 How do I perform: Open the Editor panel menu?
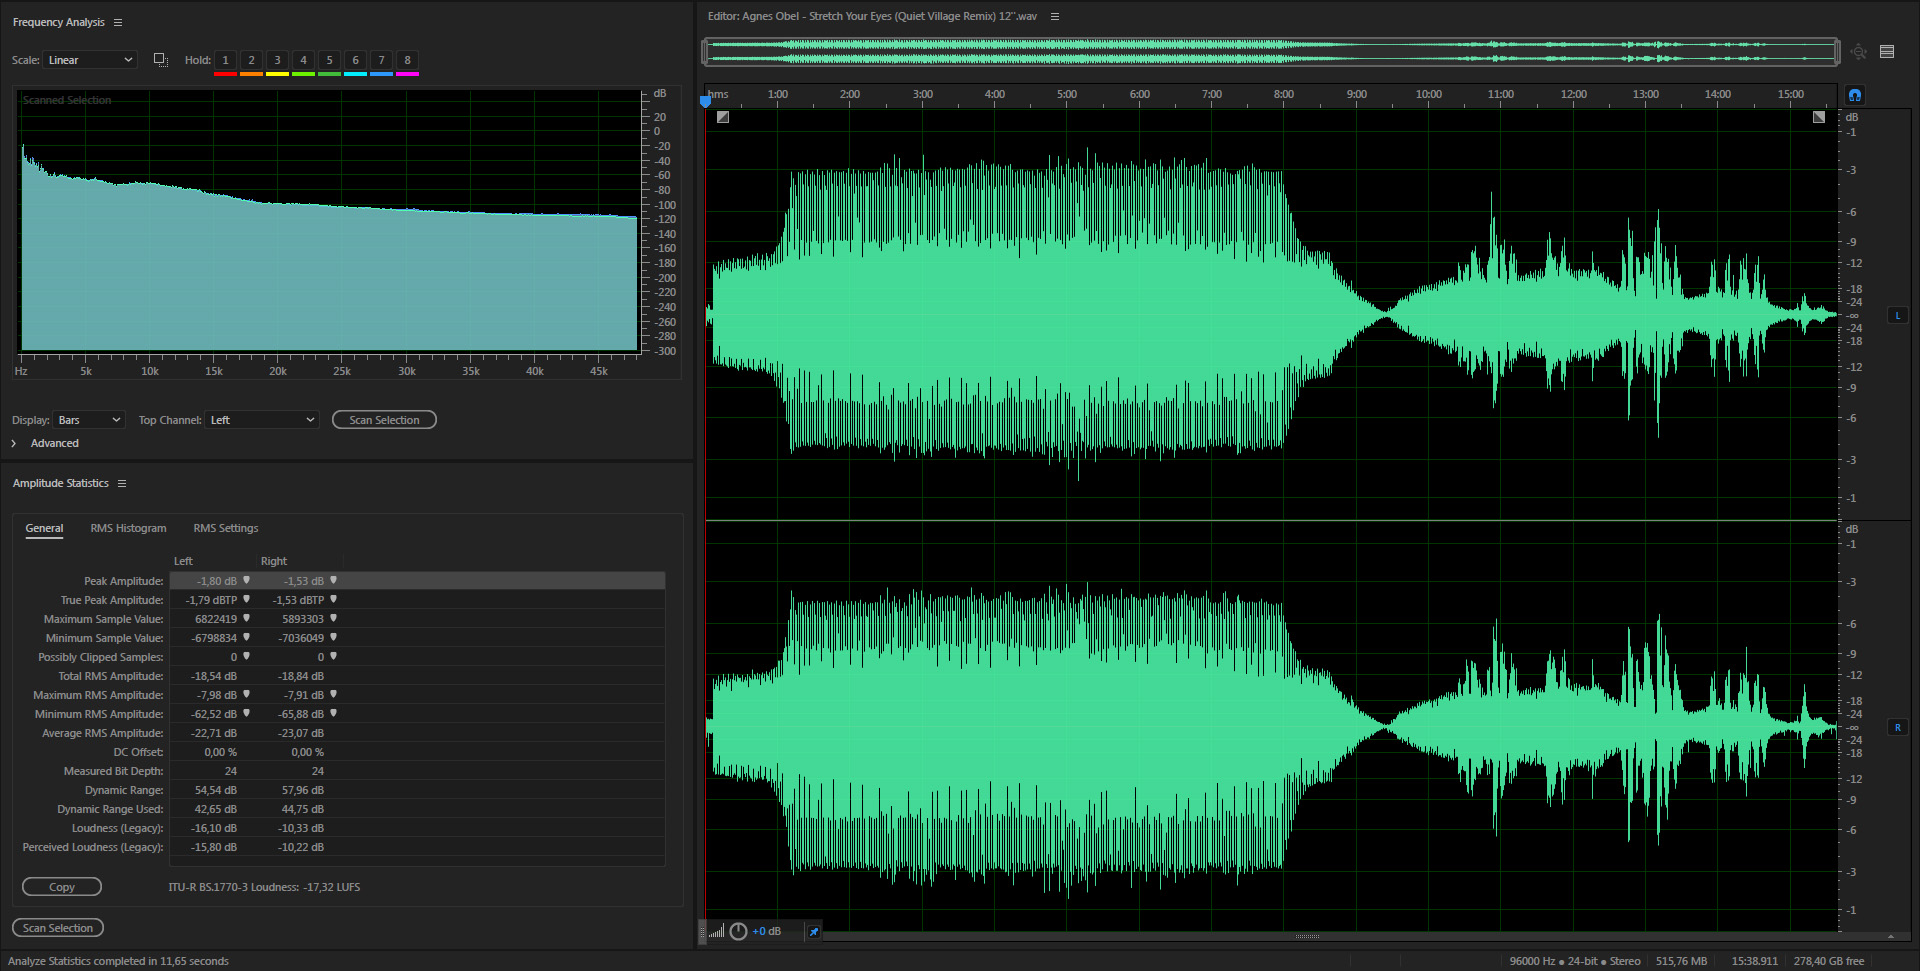click(x=1054, y=16)
